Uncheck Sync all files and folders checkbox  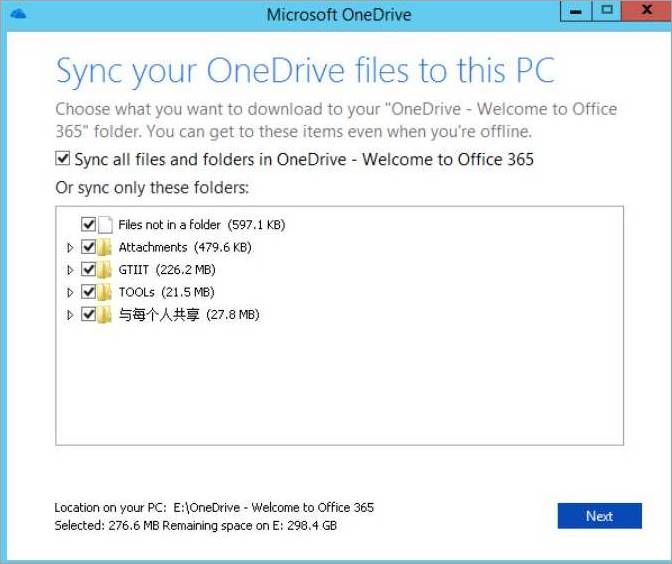coord(63,159)
